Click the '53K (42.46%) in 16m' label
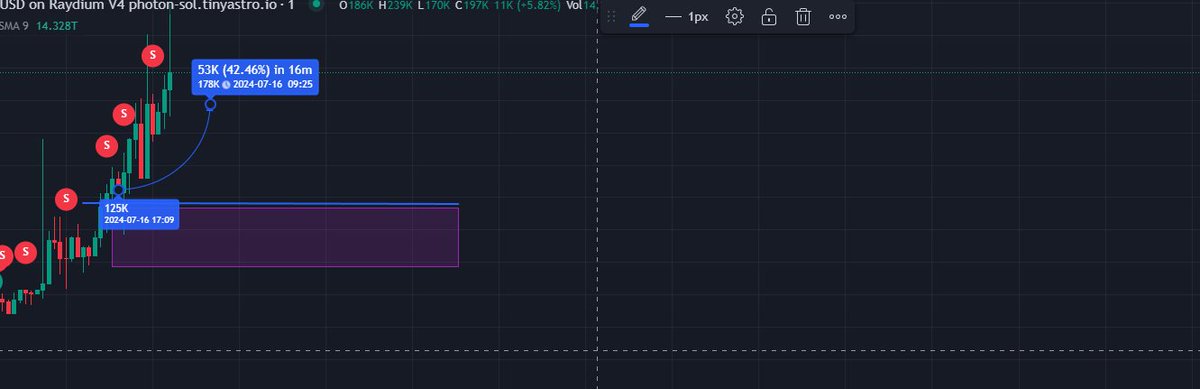This screenshot has width=1200, height=389. tap(255, 77)
